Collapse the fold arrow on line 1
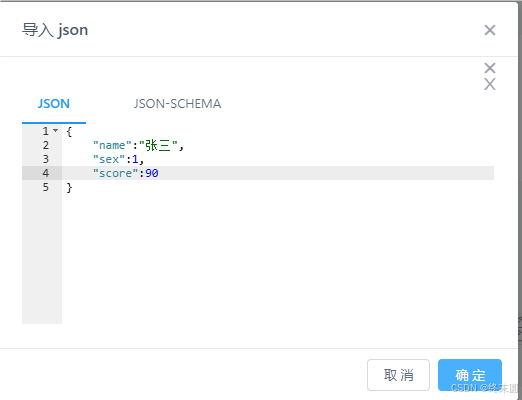 (56, 130)
